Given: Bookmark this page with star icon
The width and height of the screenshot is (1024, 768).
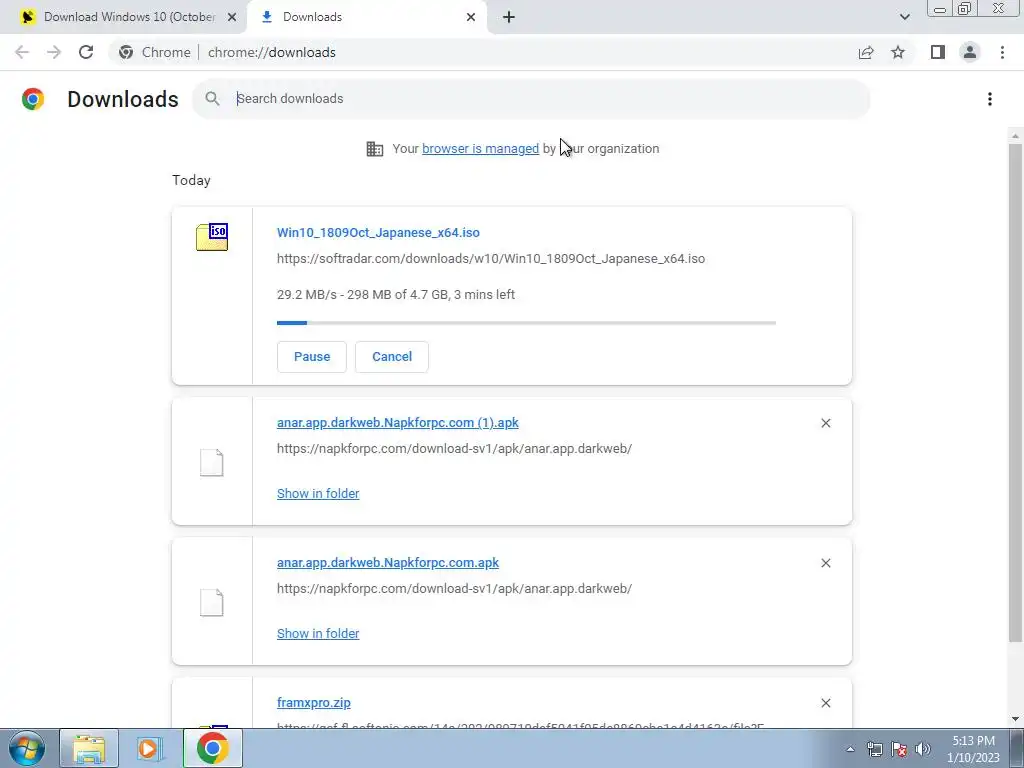Looking at the screenshot, I should pos(898,52).
